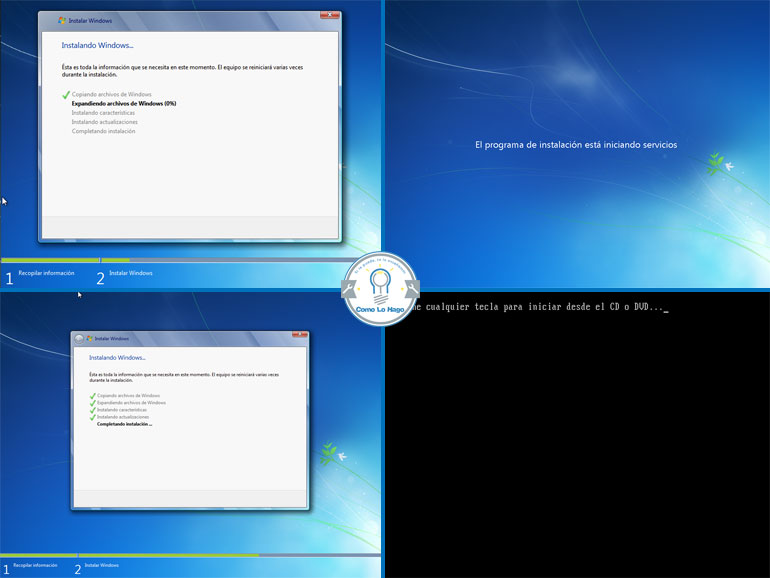Click 'El programa de instalación está iniciando servicios' message
This screenshot has width=770, height=578.
click(576, 145)
